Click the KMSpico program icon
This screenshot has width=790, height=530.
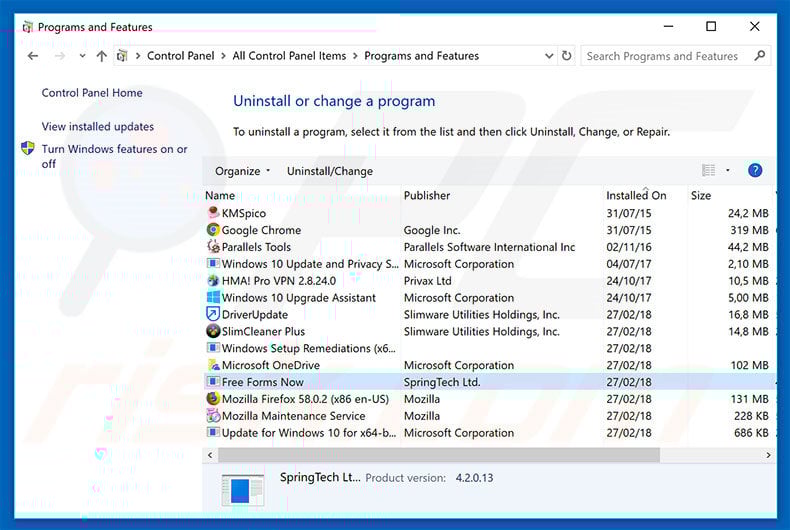coord(213,213)
